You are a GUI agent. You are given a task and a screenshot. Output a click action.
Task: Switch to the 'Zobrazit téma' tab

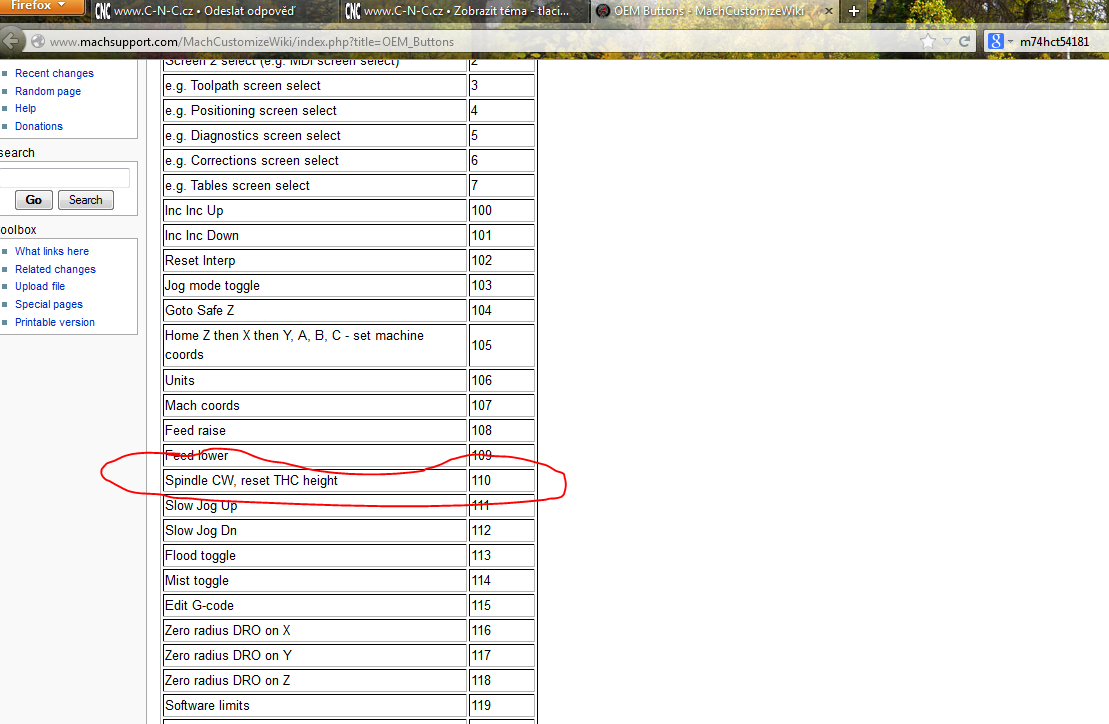click(x=462, y=11)
